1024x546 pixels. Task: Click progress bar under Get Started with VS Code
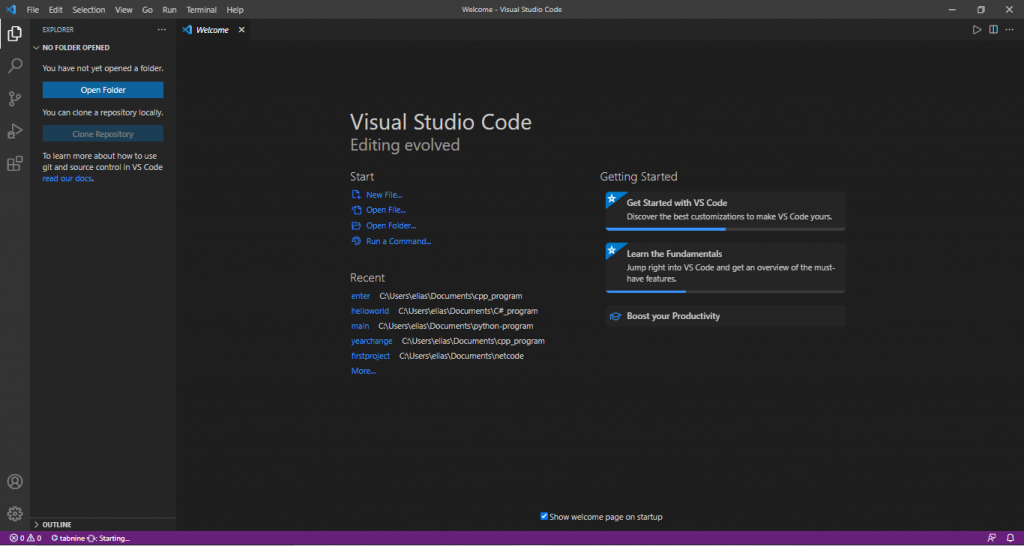726,229
